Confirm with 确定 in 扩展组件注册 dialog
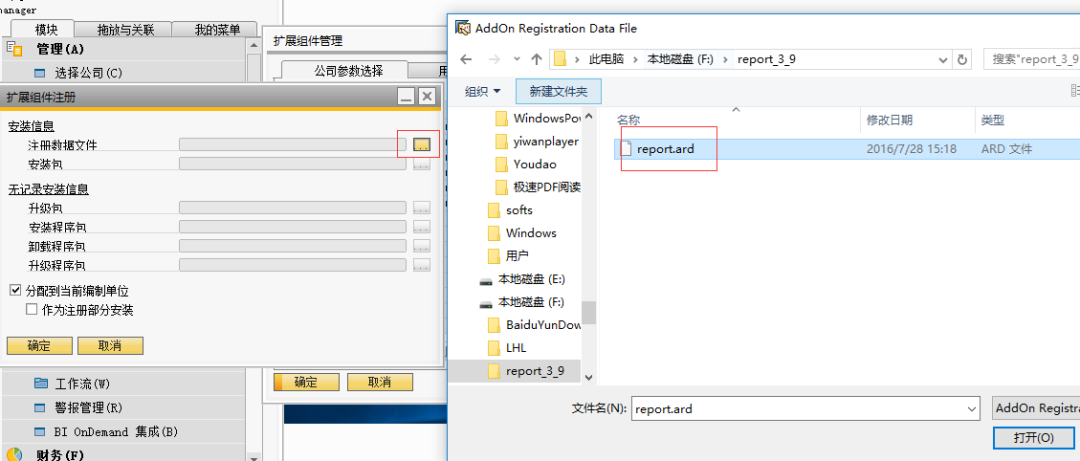Screen dimensions: 1080x461 [39, 346]
